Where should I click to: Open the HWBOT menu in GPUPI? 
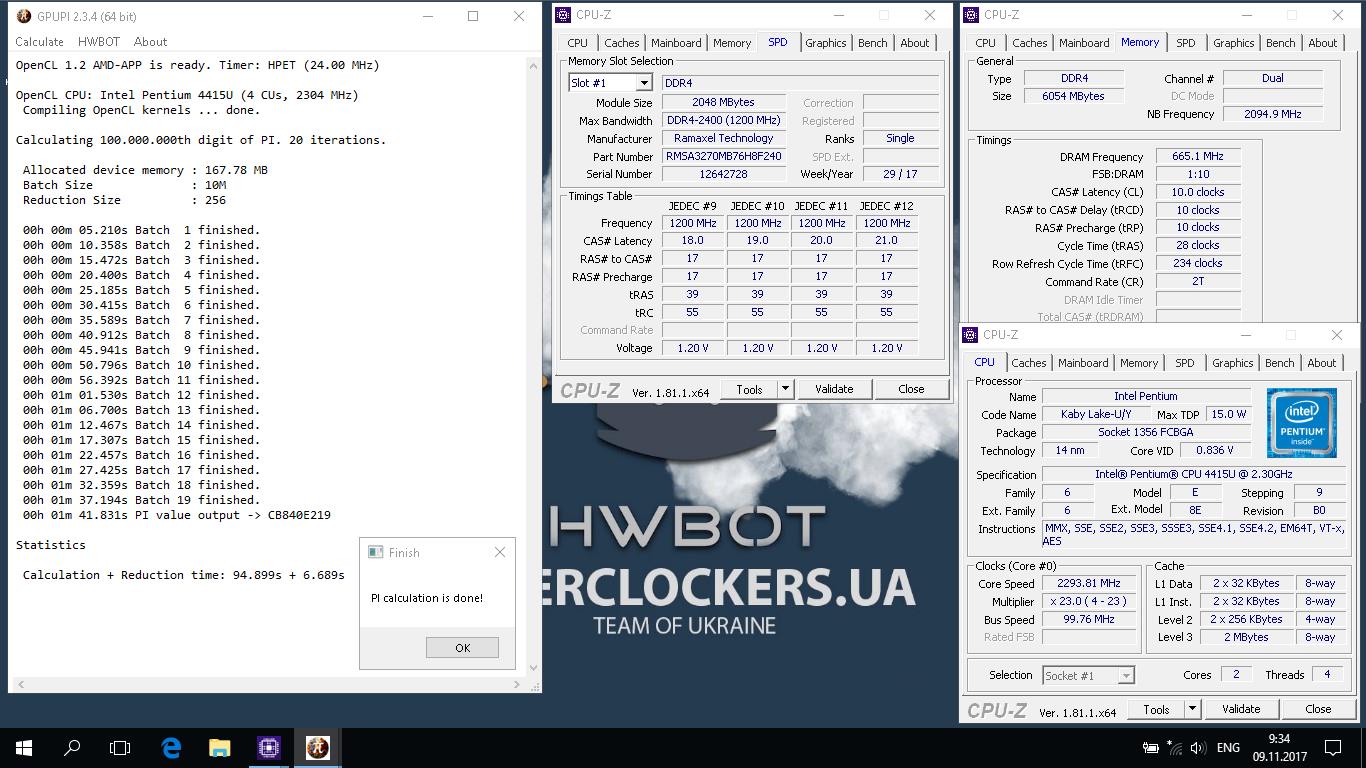pyautogui.click(x=98, y=42)
